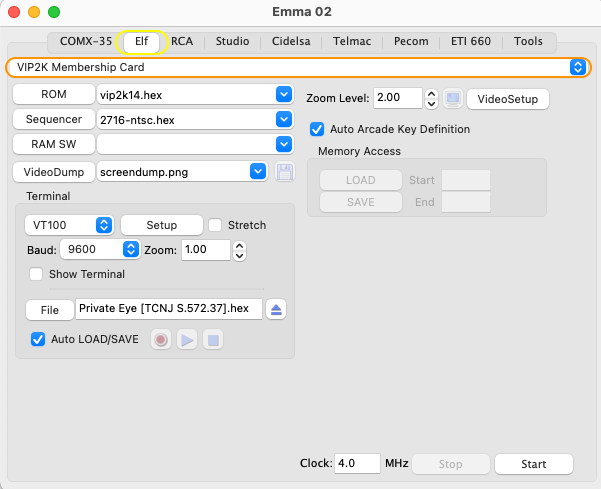This screenshot has height=489, width=601.
Task: Click the terminal Setup button
Action: 162,225
